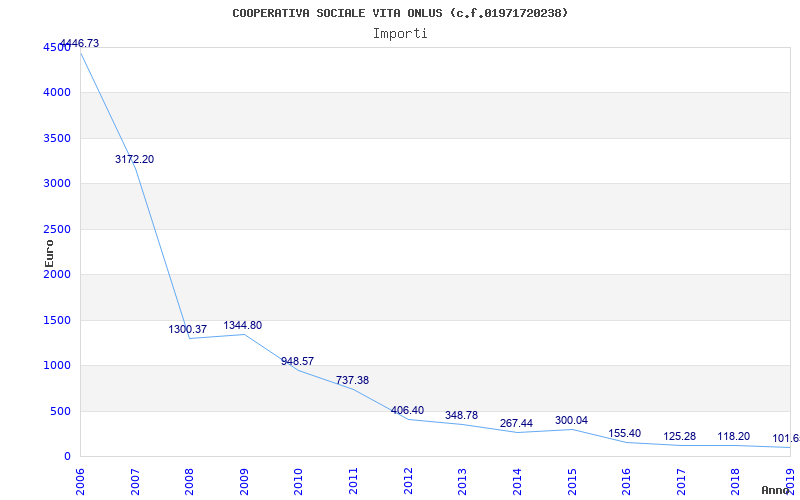Select the 118.20 value label

coord(734,436)
